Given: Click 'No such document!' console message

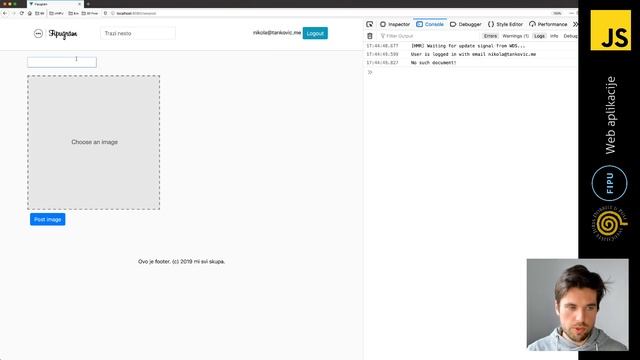Looking at the screenshot, I should (x=433, y=63).
